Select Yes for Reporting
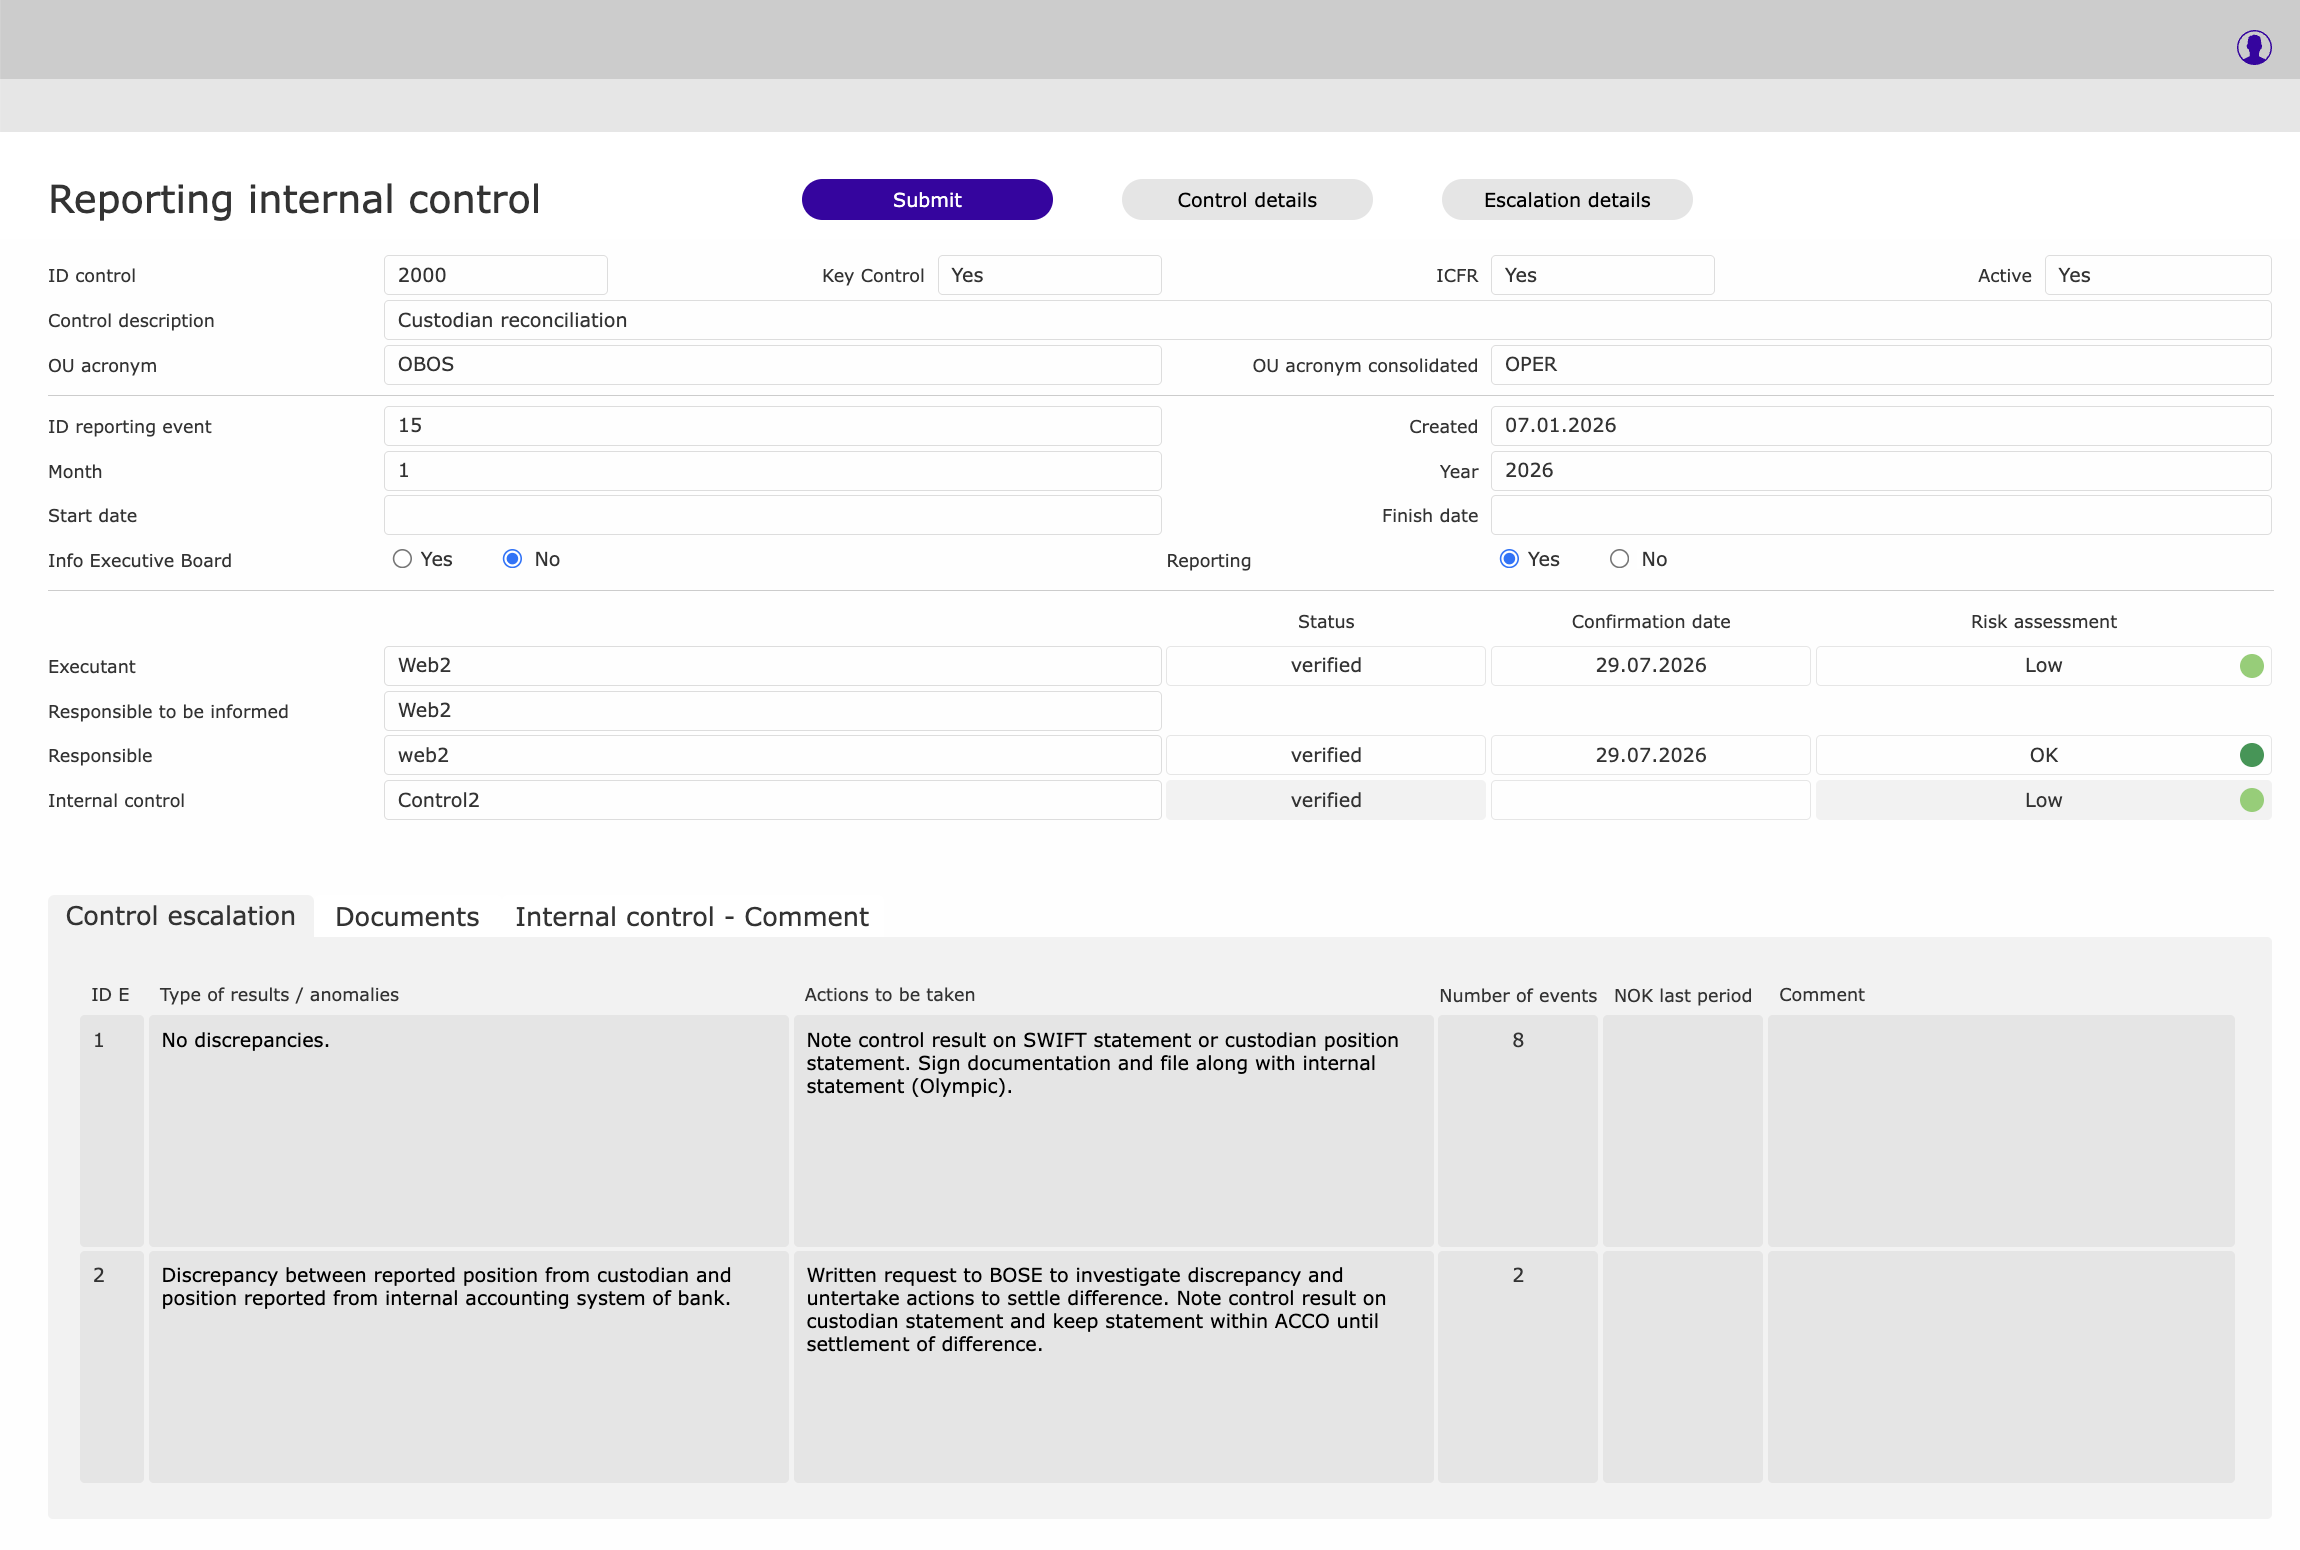2300x1550 pixels. [1509, 559]
